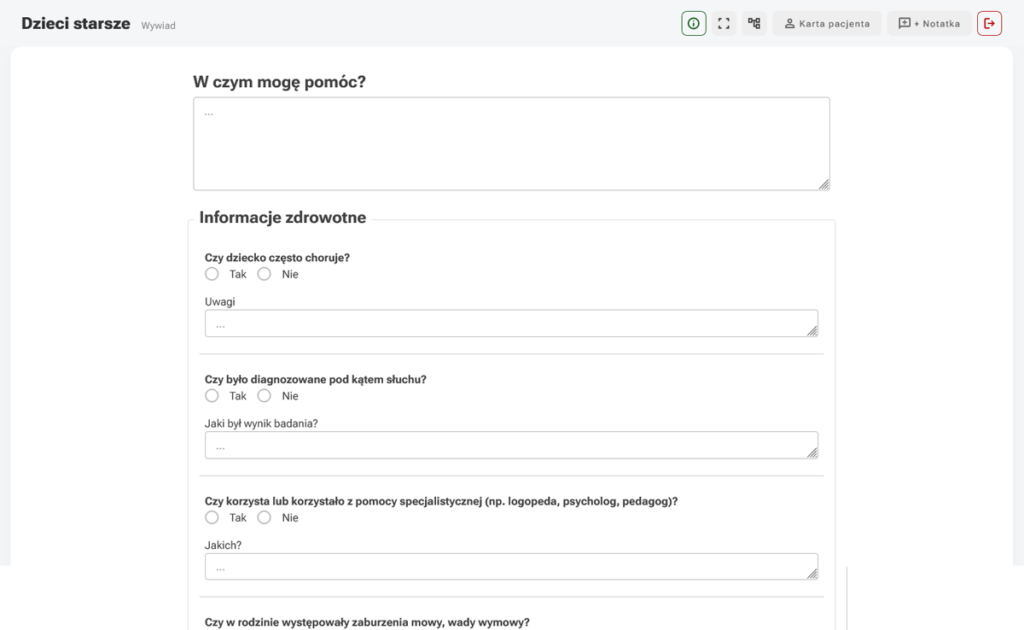Click resize handle of Jakich? field
The height and width of the screenshot is (630, 1024).
click(812, 574)
